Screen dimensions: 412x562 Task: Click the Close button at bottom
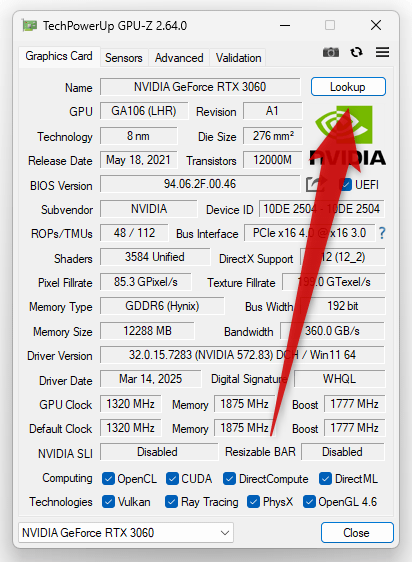[x=357, y=533]
